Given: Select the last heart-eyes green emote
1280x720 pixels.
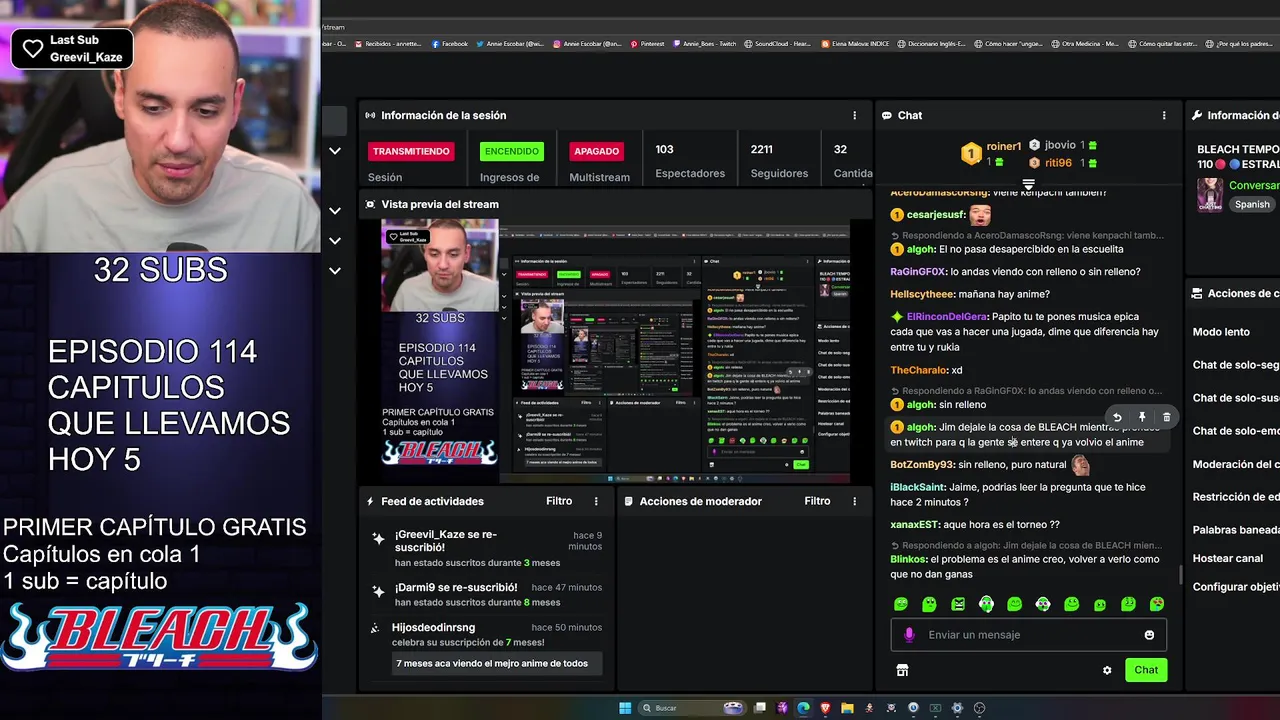Looking at the screenshot, I should click(1157, 604).
